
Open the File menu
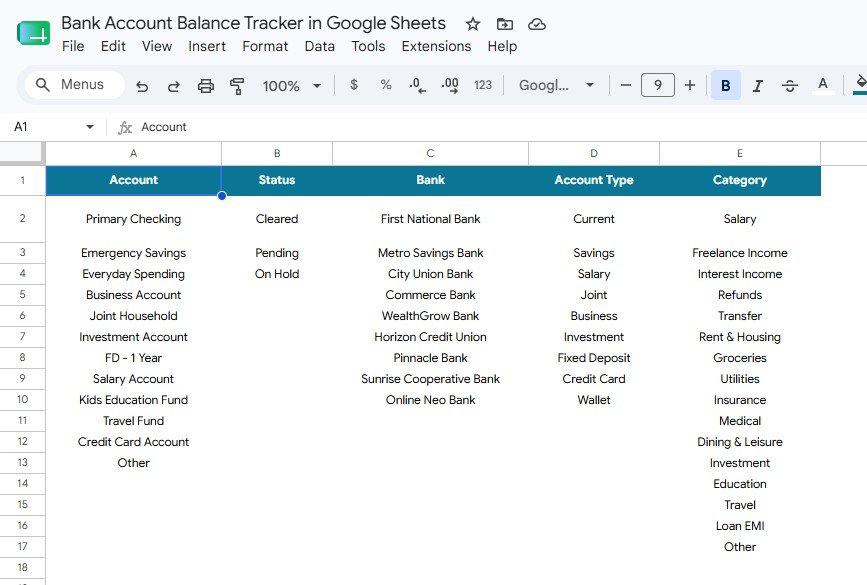coord(73,46)
